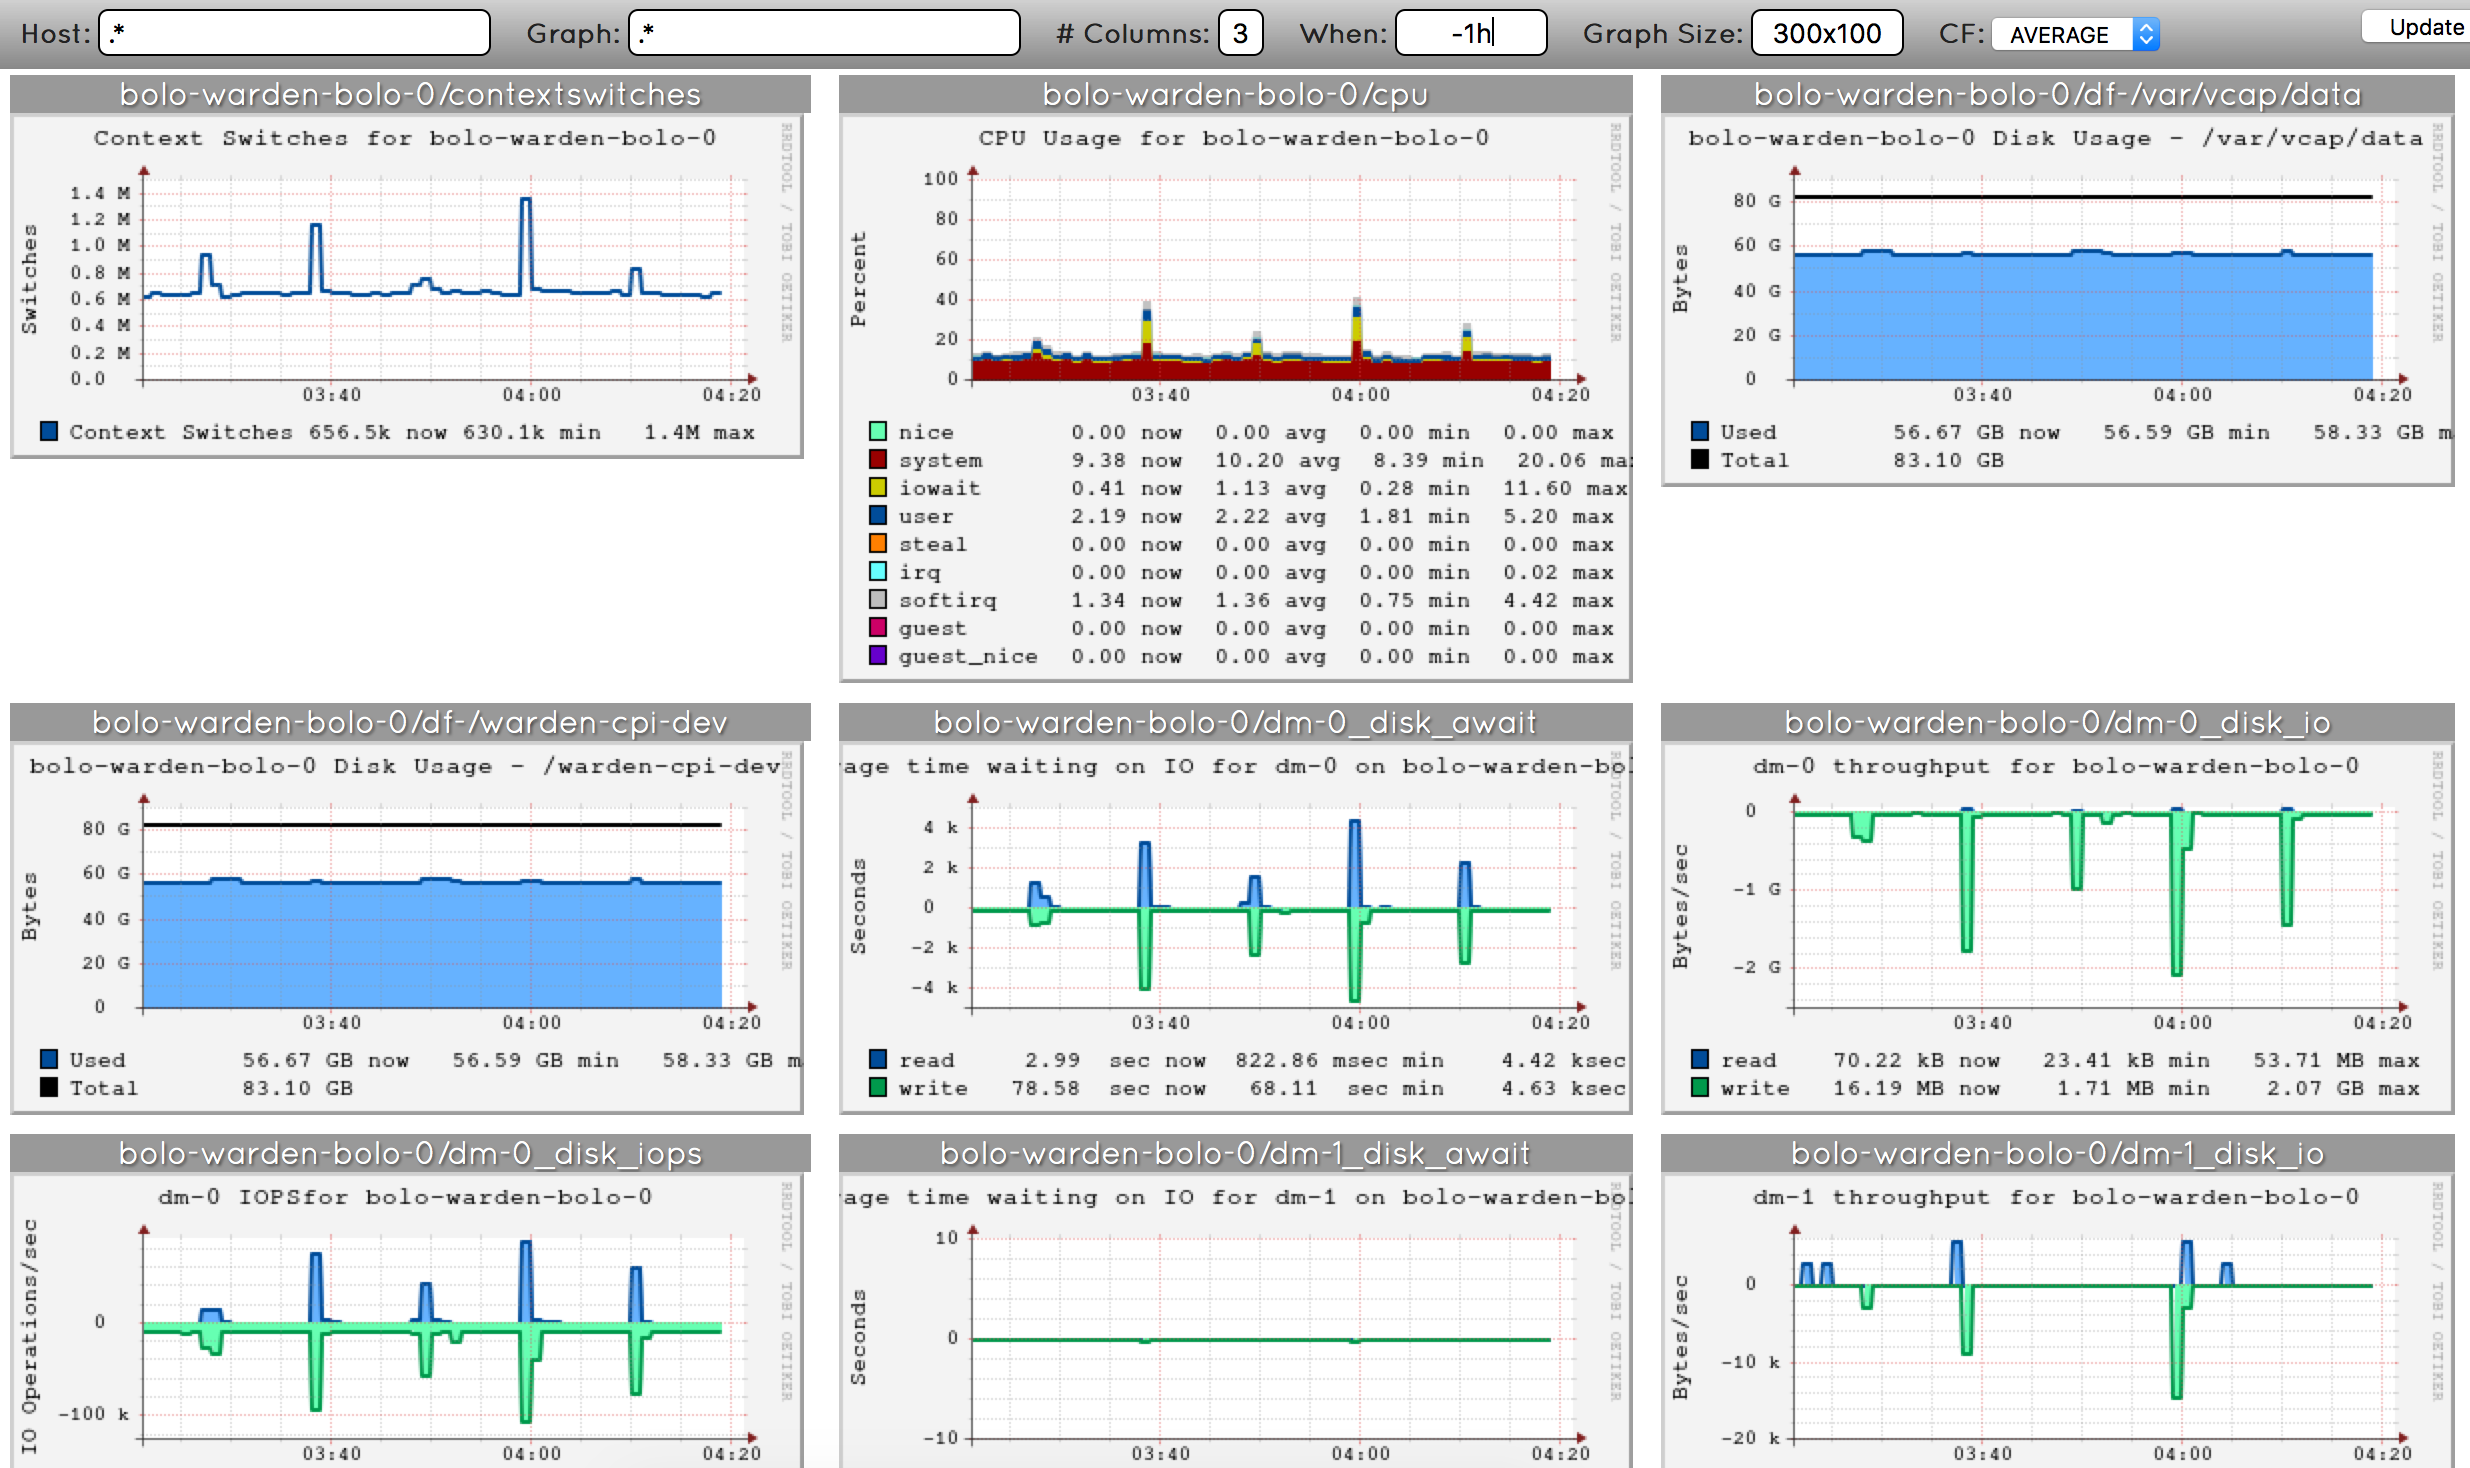2470x1468 pixels.
Task: Click the nice legend color swatch
Action: 878,431
